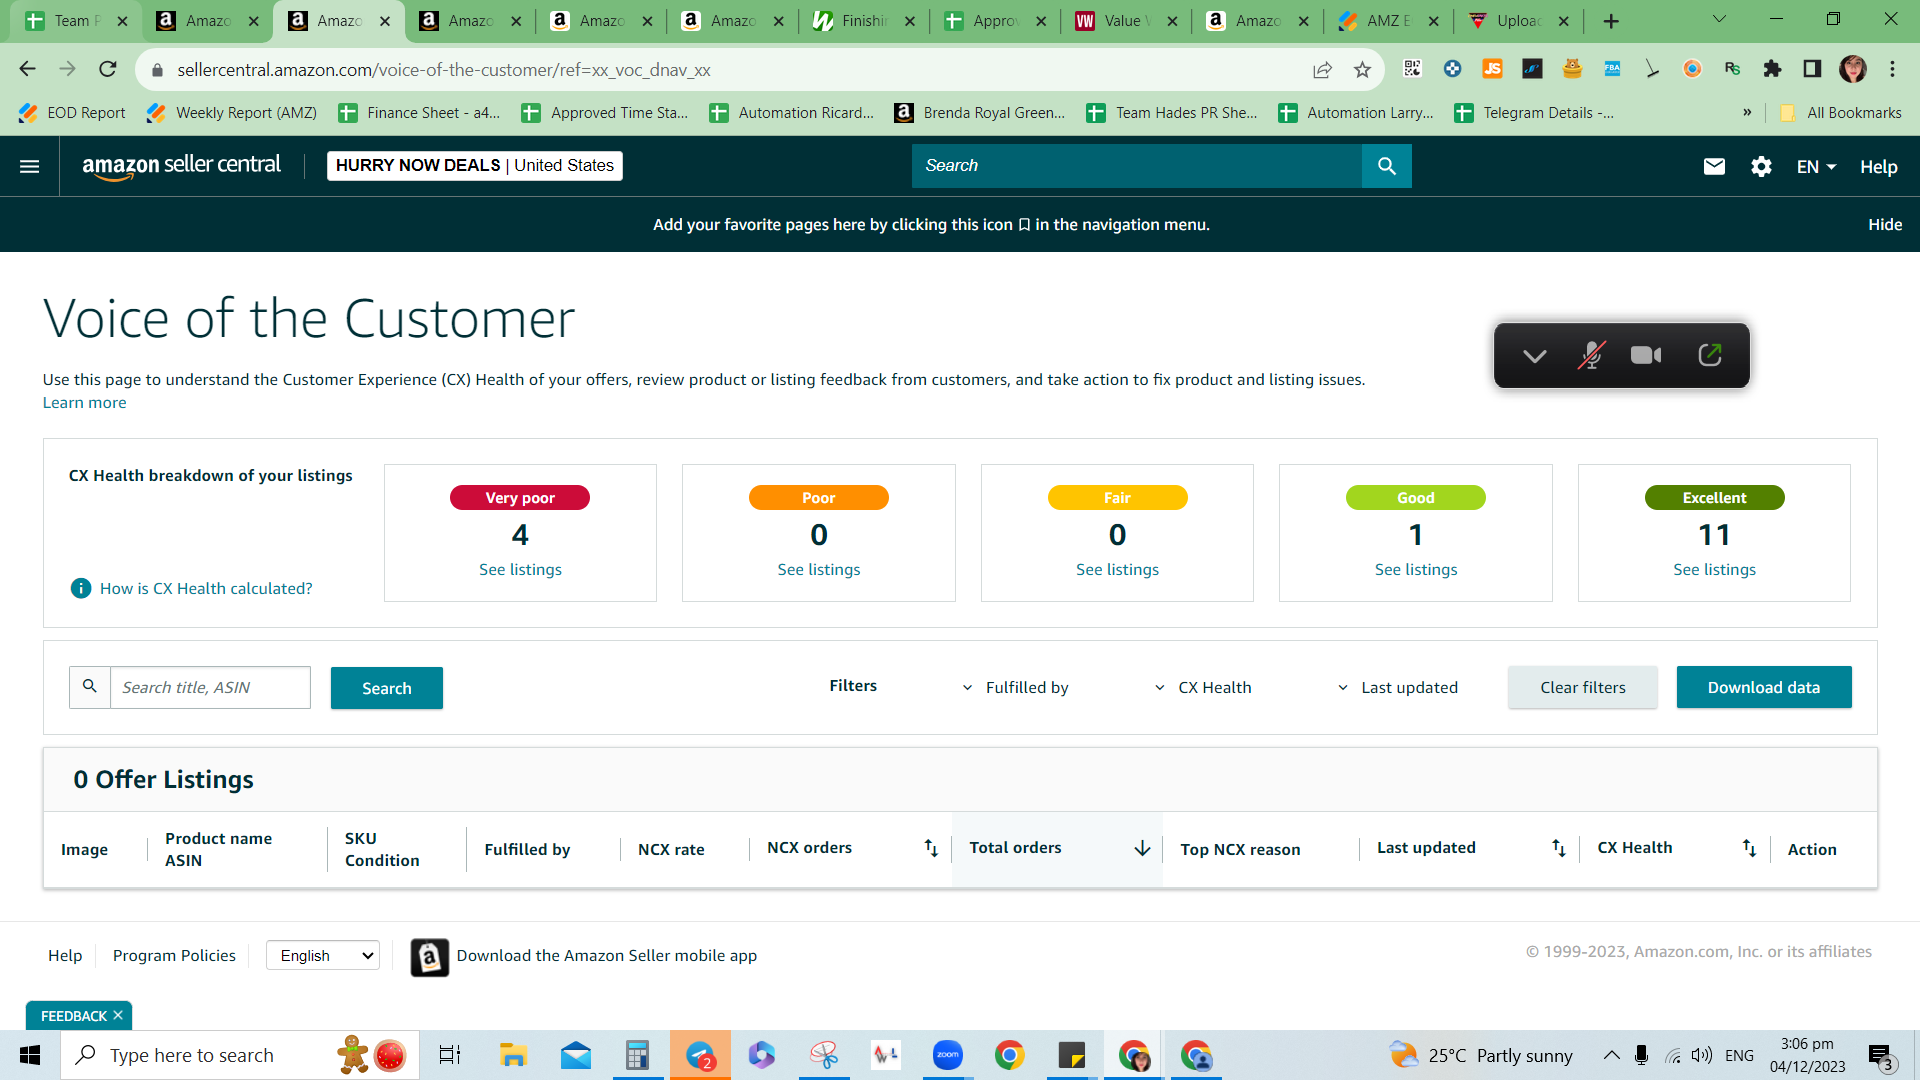Reload the current page

pyautogui.click(x=108, y=69)
